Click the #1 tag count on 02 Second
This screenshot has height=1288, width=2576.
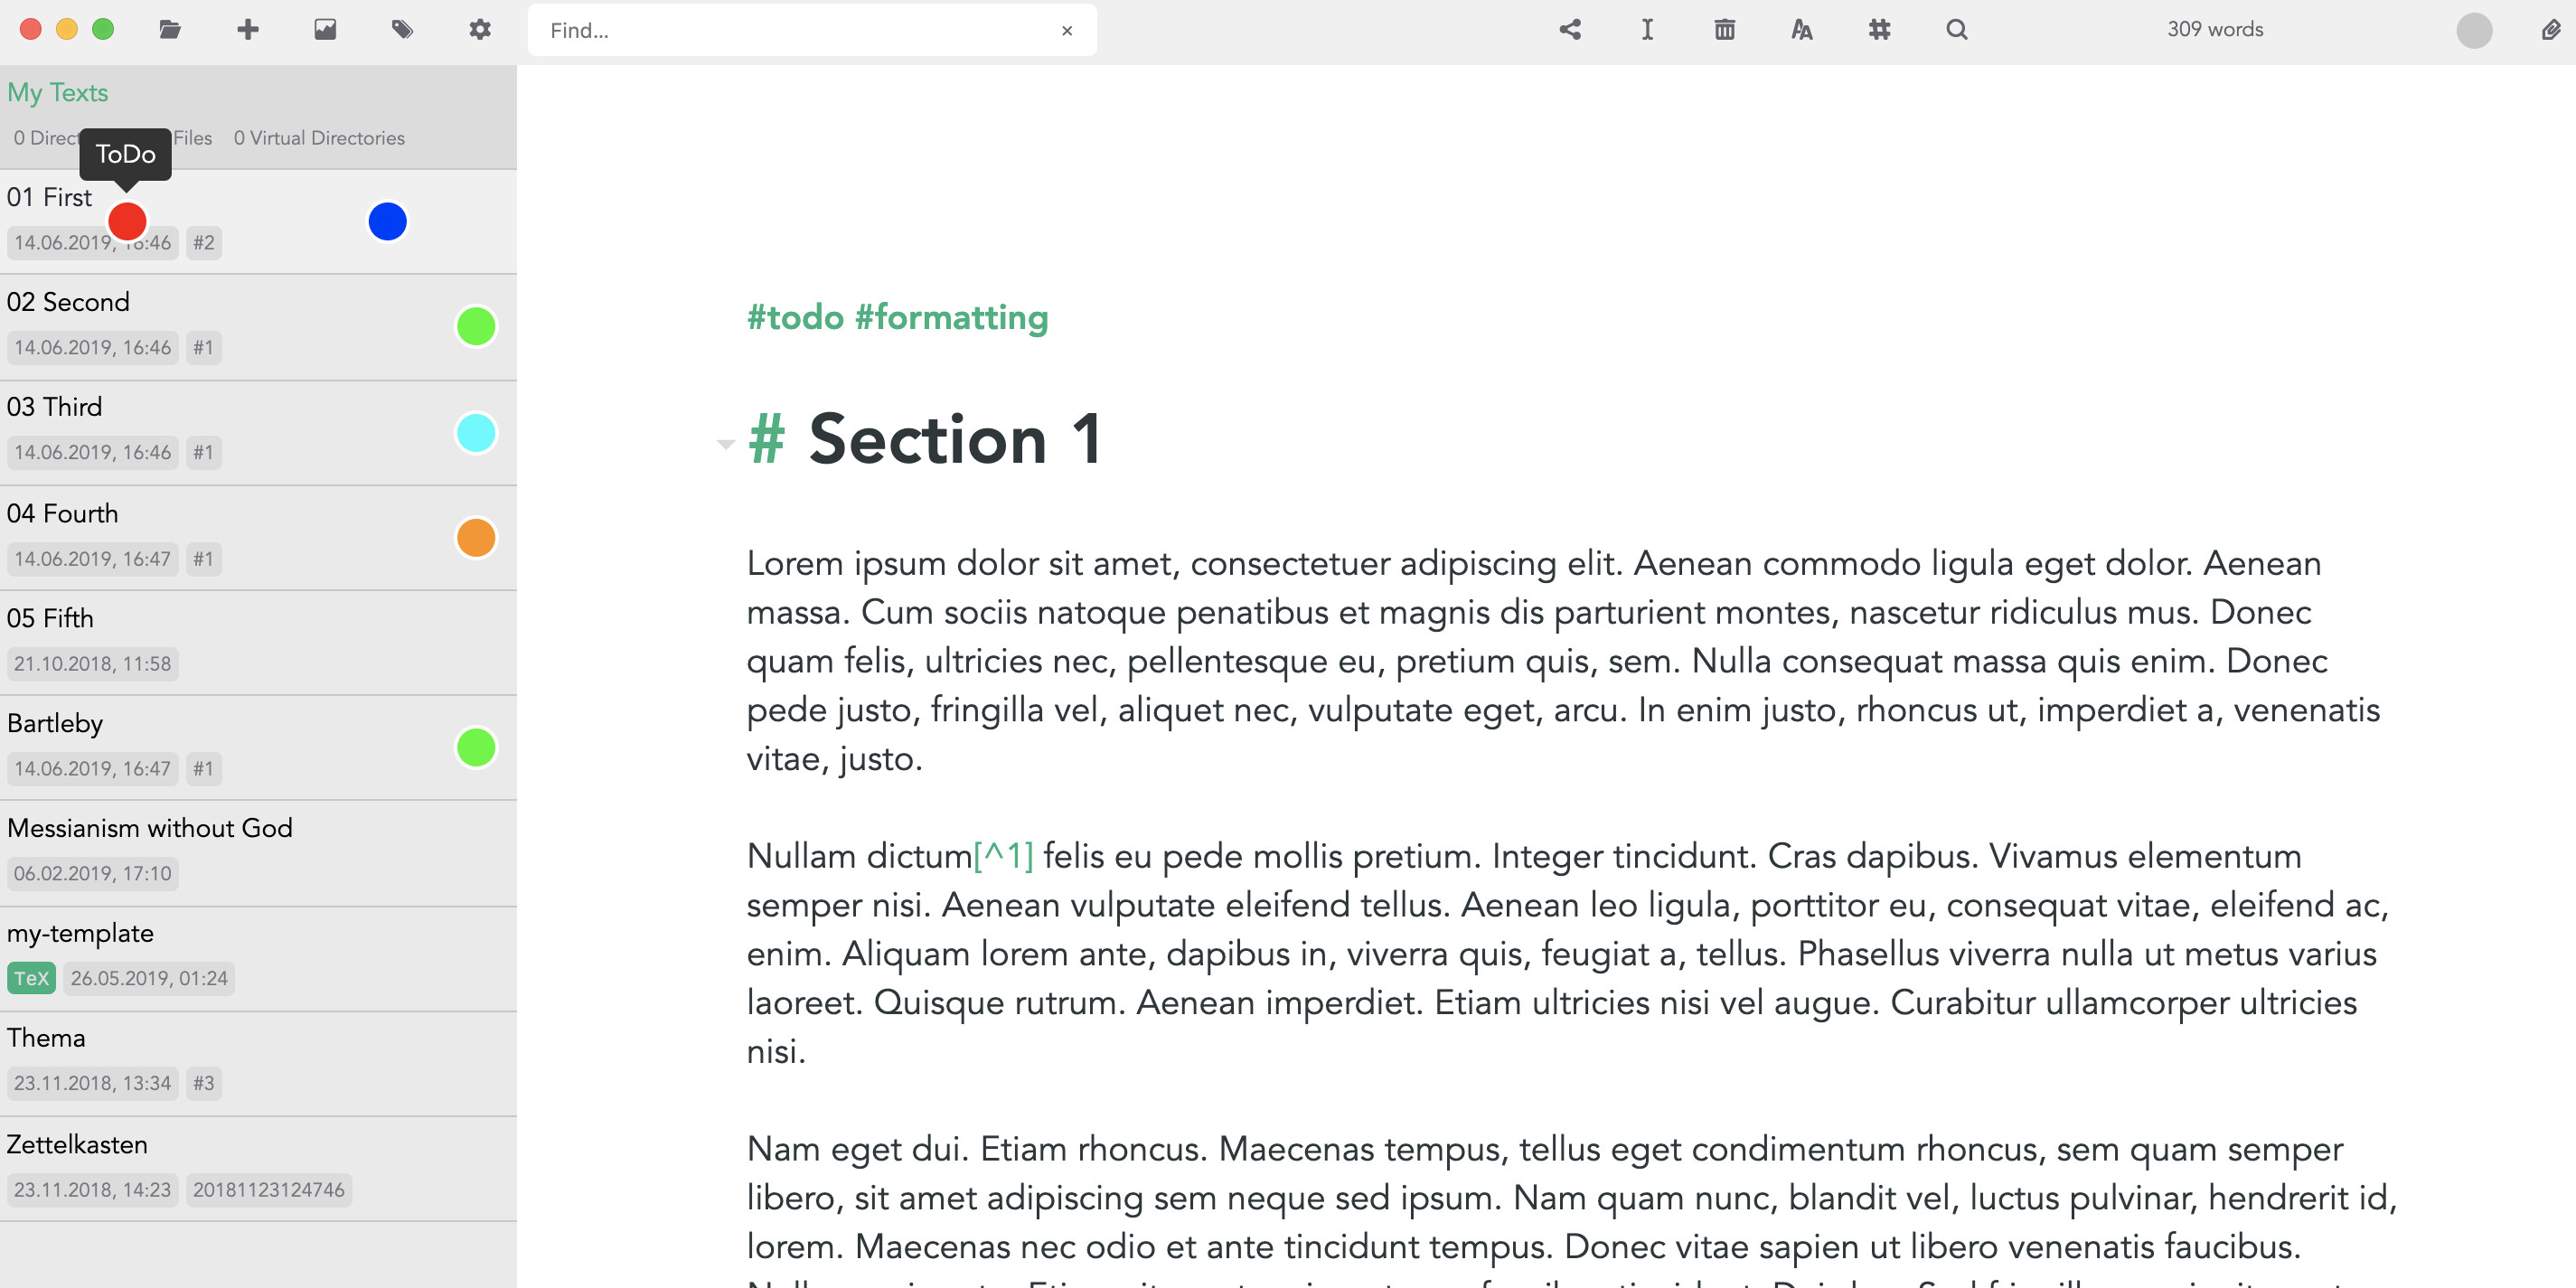point(204,347)
